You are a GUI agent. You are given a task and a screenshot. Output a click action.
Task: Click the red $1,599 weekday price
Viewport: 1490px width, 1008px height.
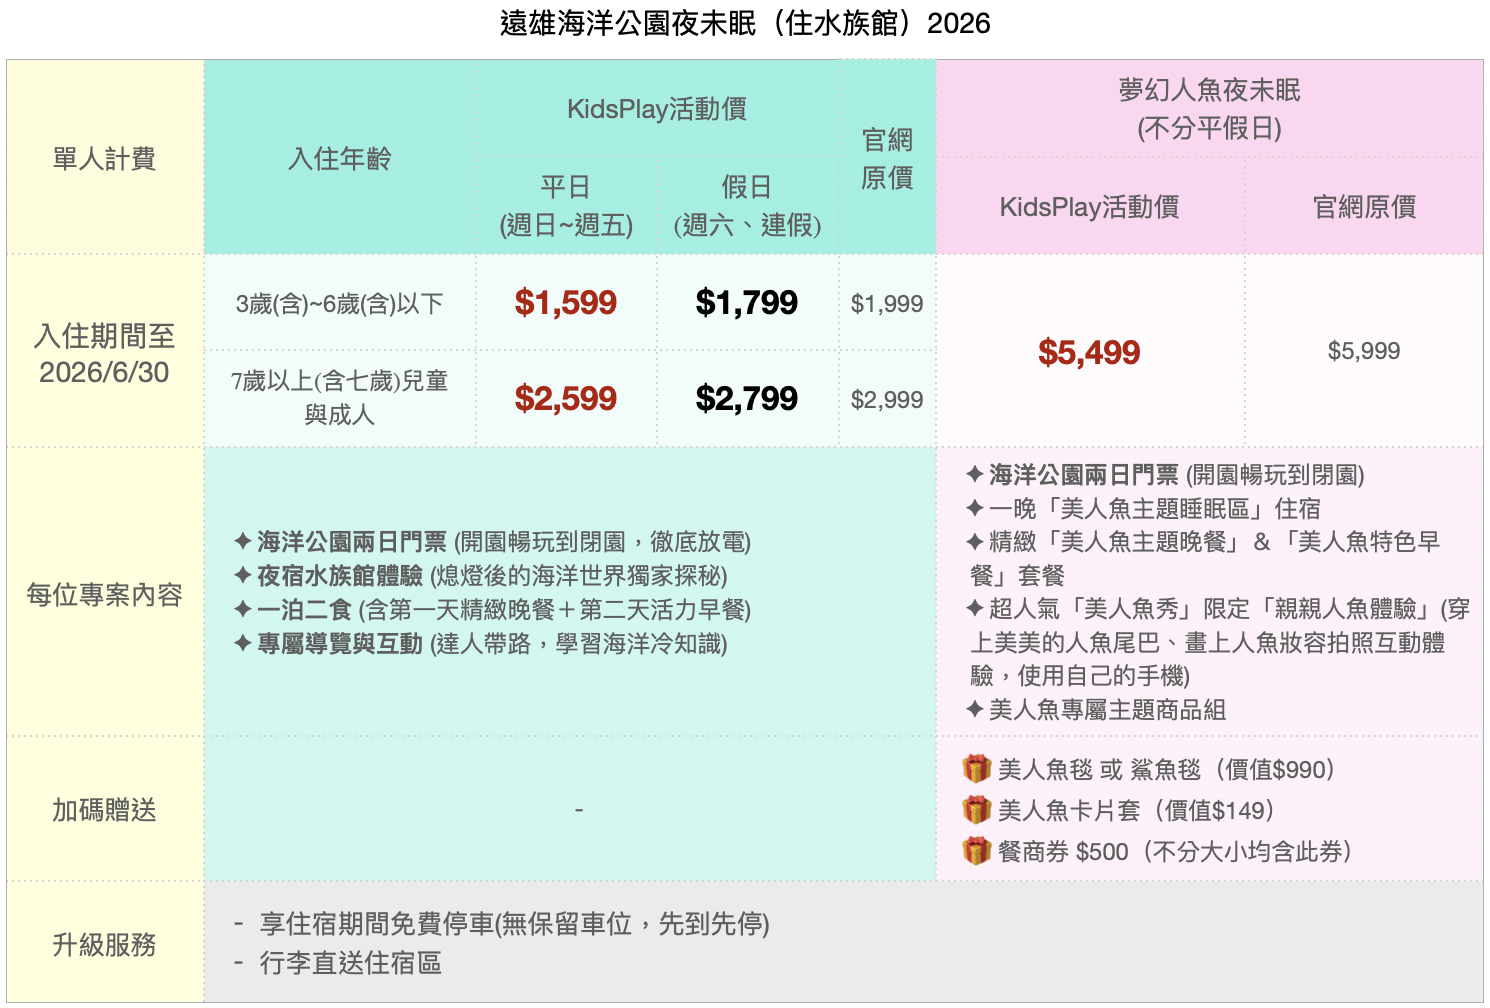coord(565,303)
